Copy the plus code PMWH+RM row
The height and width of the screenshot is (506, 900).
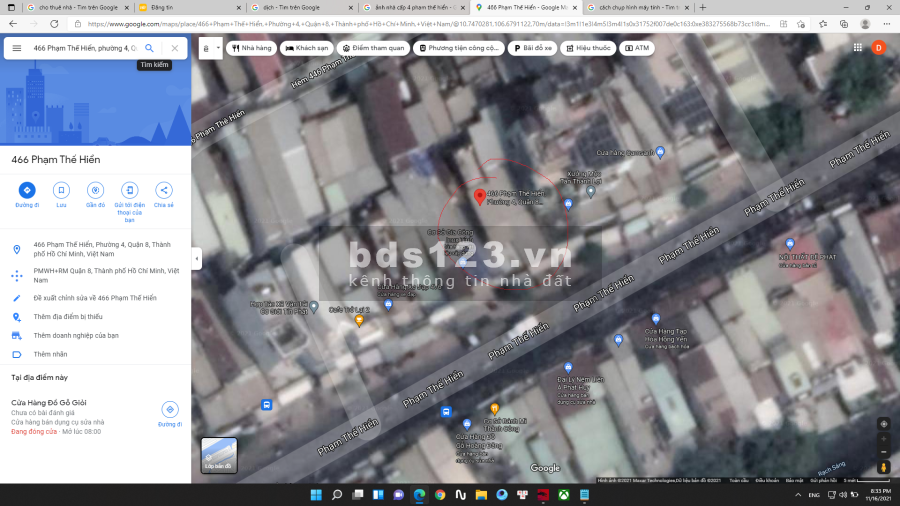pyautogui.click(x=95, y=275)
